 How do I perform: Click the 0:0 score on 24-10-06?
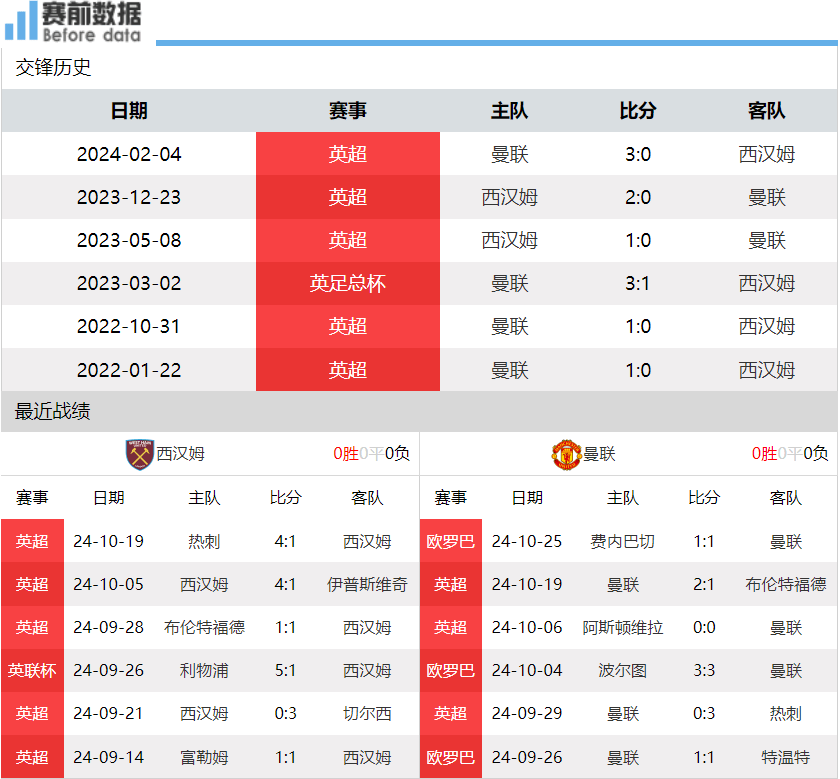(704, 627)
